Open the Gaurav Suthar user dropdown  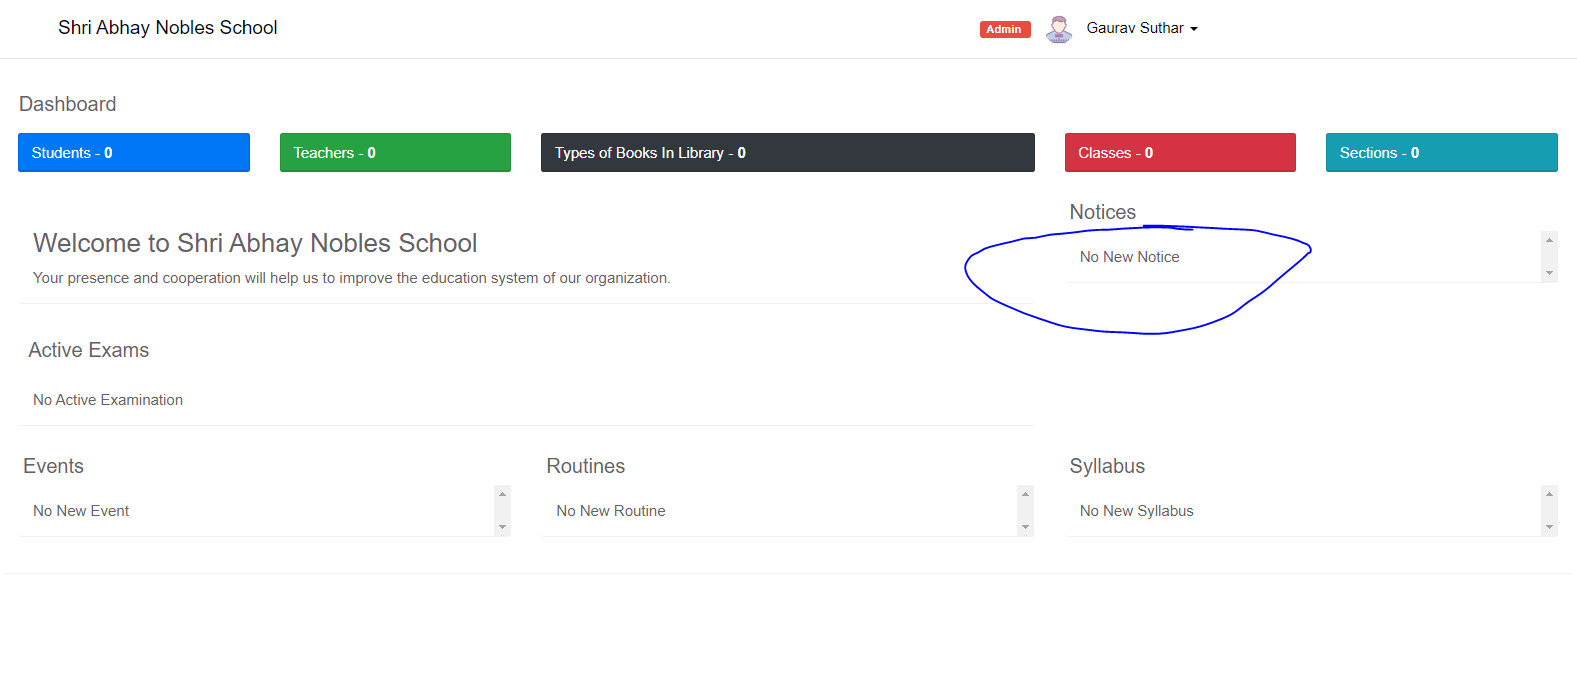tap(1142, 28)
